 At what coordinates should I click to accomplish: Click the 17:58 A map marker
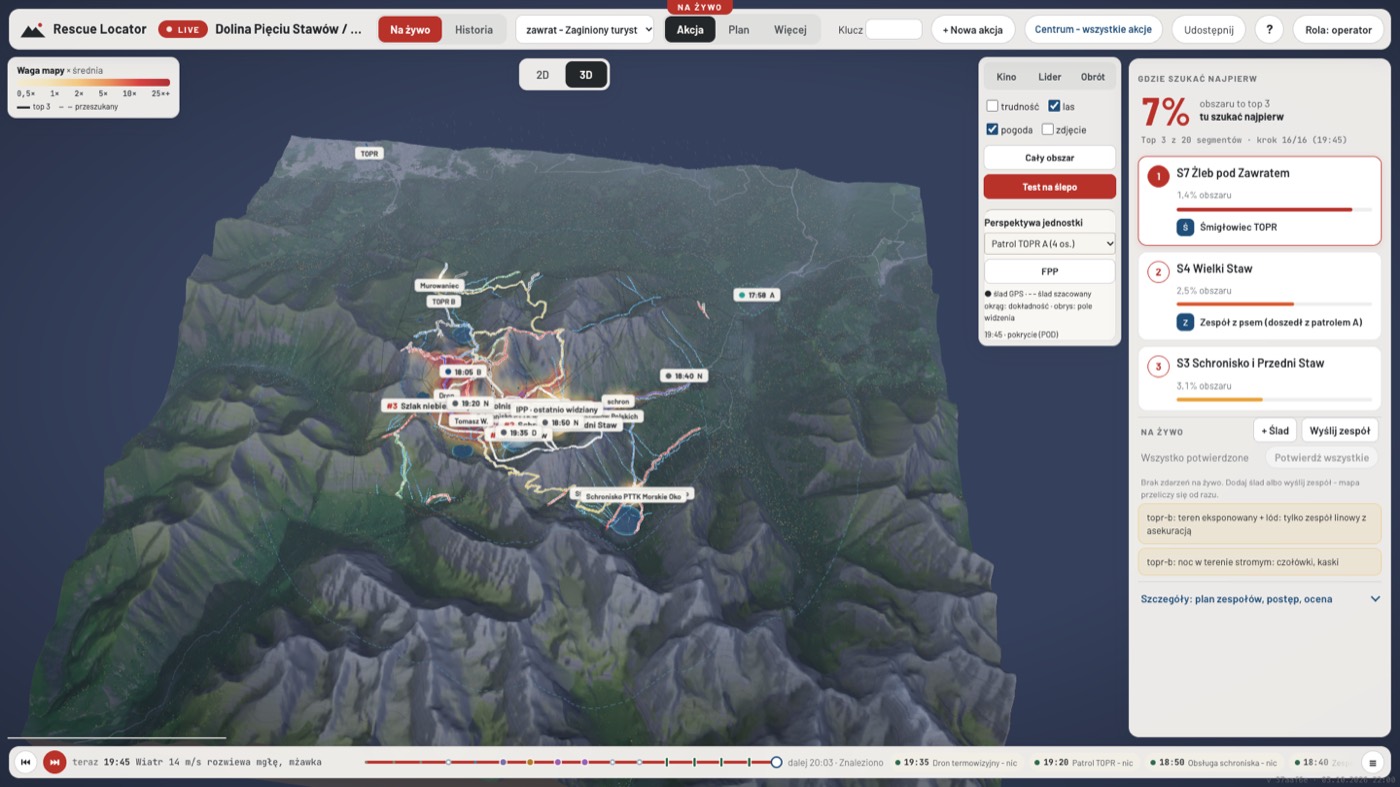pyautogui.click(x=757, y=295)
